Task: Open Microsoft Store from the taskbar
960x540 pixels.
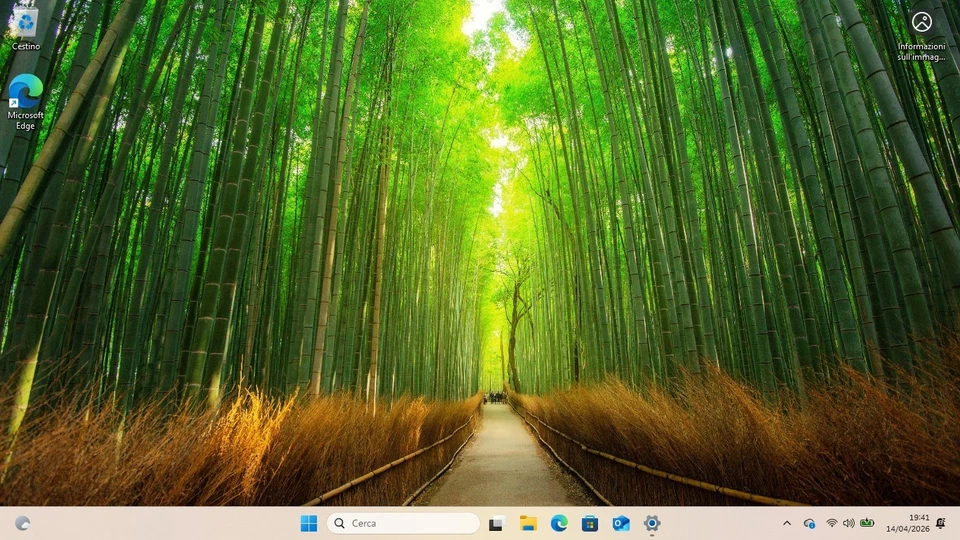Action: pos(590,523)
